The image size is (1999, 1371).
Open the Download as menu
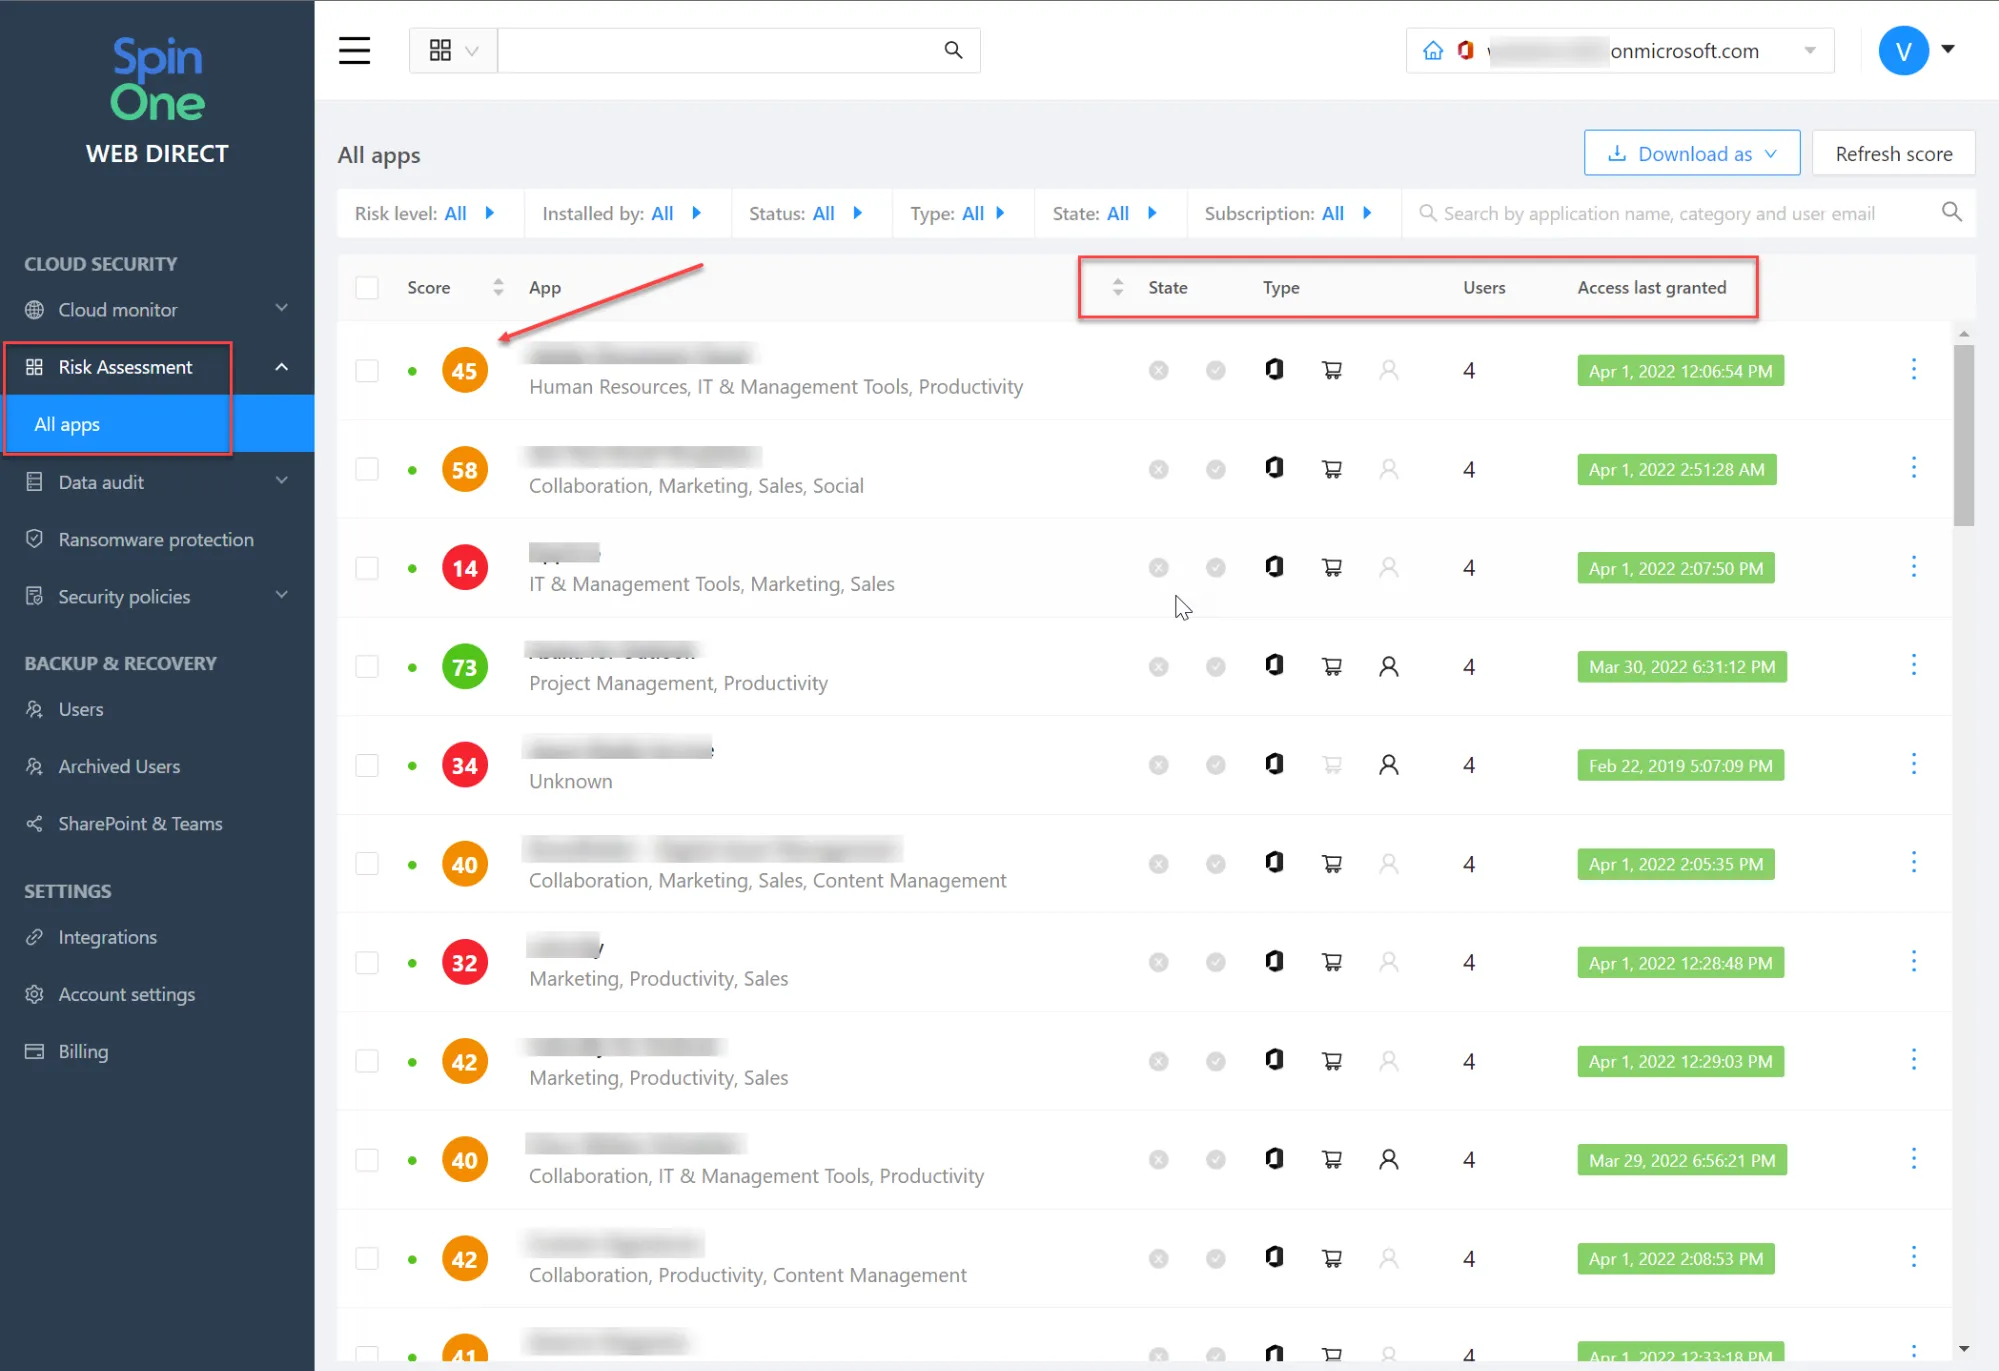[1691, 153]
